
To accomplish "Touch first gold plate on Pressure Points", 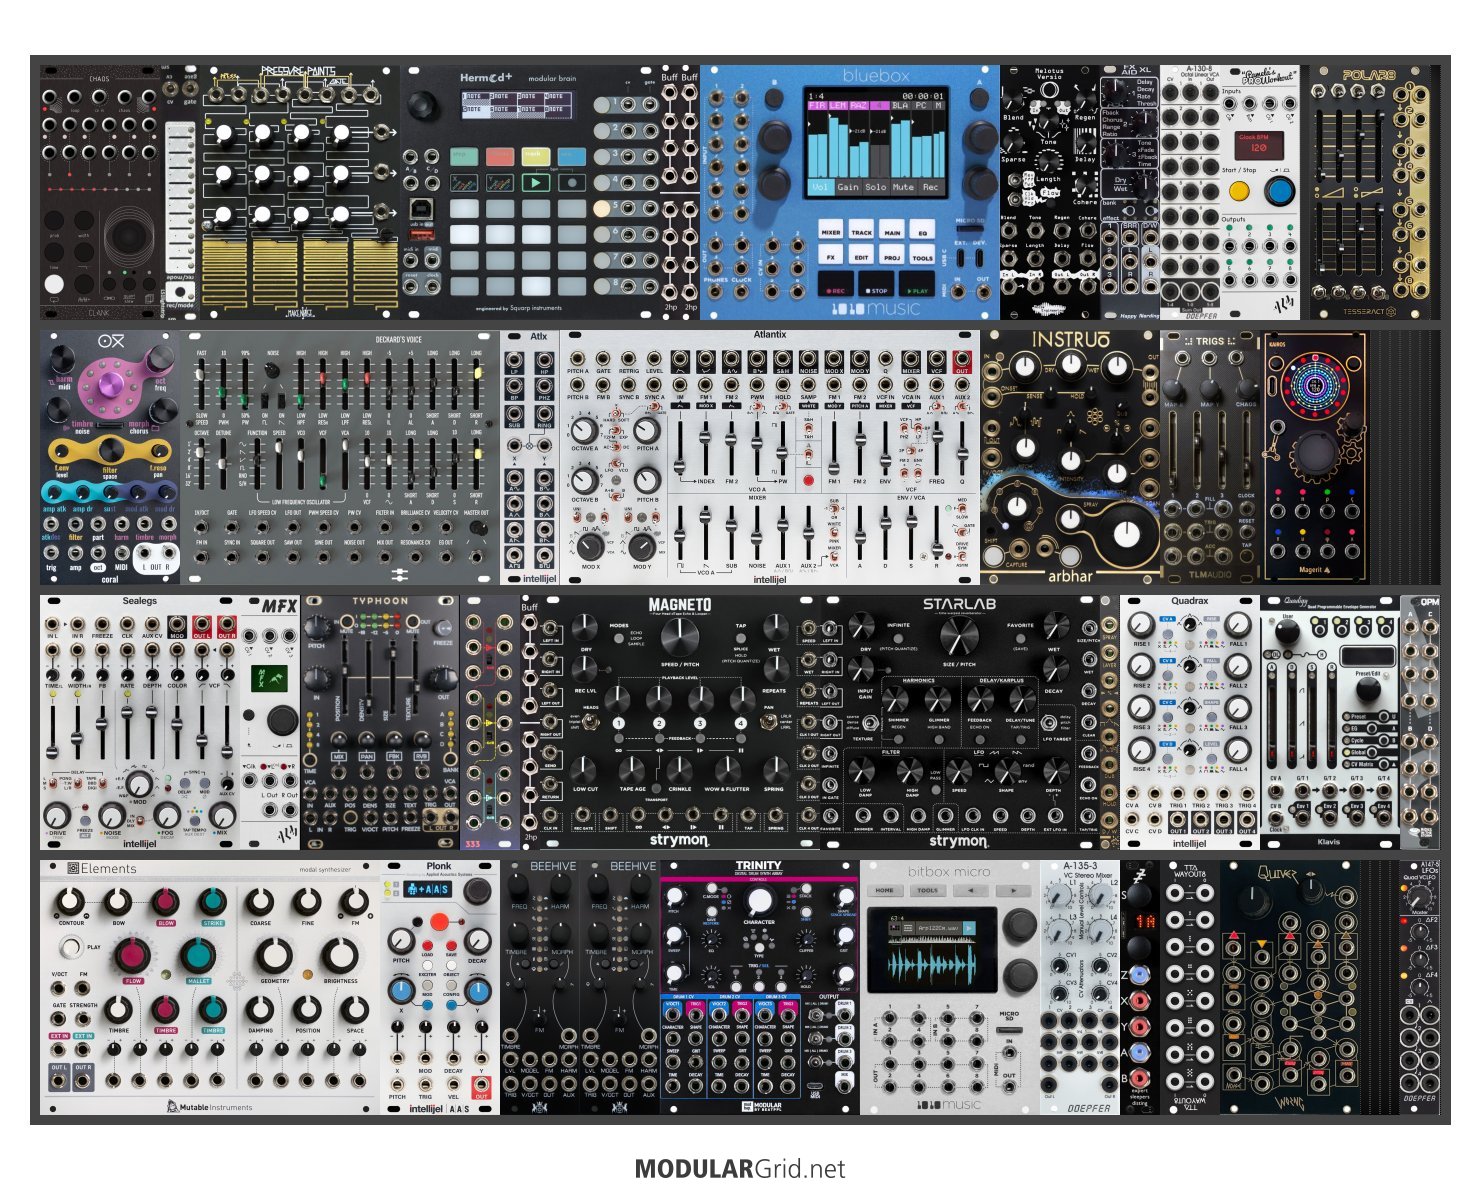I will tap(225, 276).
